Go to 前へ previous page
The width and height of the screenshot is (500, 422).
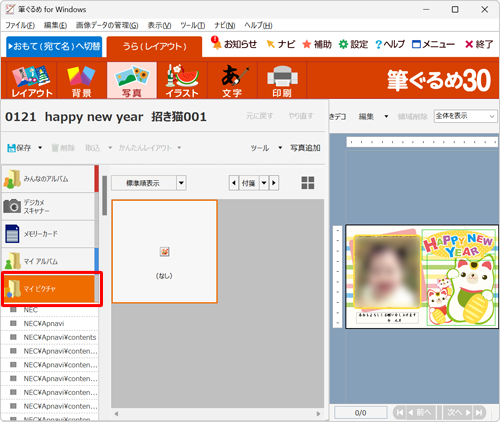(x=421, y=412)
